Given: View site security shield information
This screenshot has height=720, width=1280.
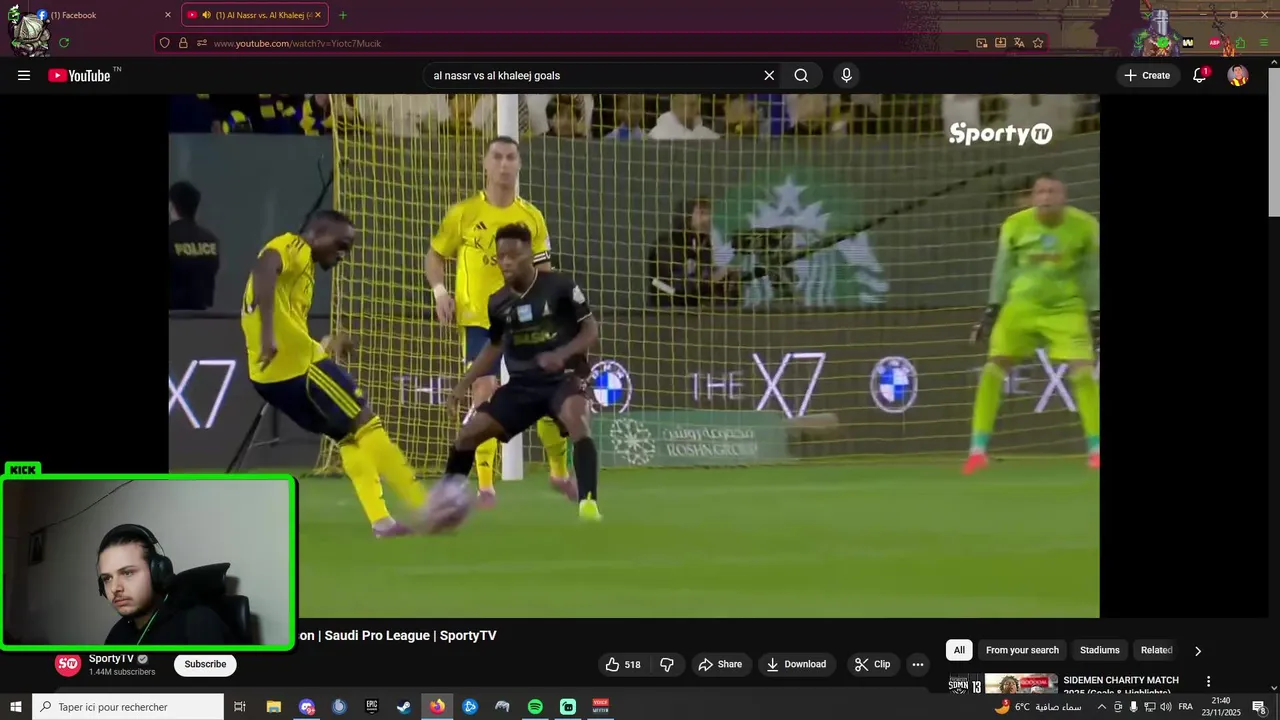Looking at the screenshot, I should pyautogui.click(x=164, y=43).
